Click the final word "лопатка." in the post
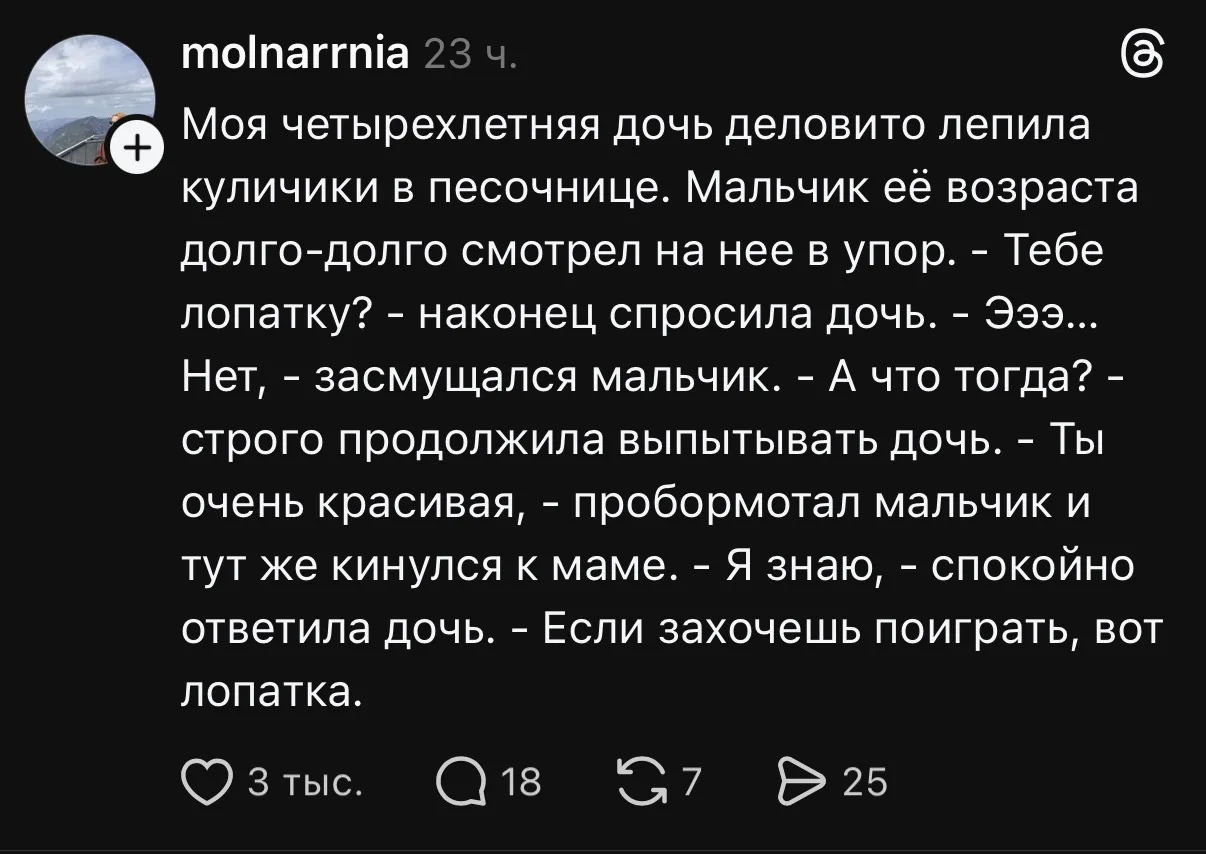Viewport: 1206px width, 854px height. click(x=270, y=692)
